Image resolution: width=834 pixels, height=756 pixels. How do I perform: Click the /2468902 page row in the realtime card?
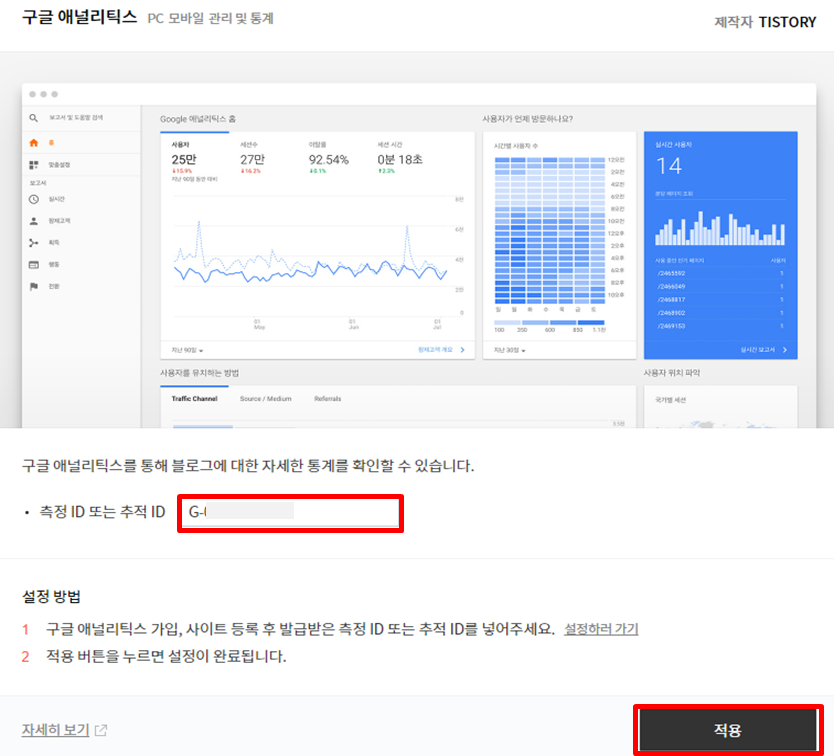click(721, 313)
